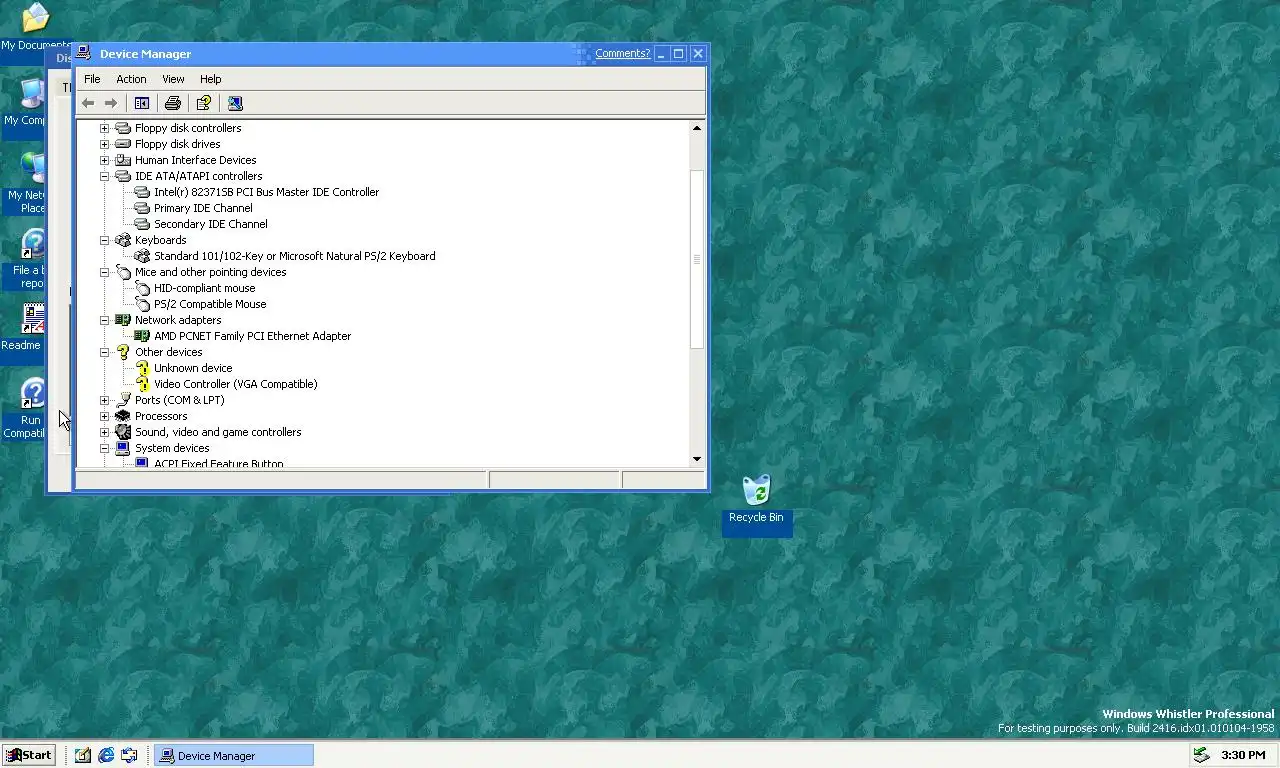The image size is (1280, 768).
Task: Expand Ports (COM & LPT) node
Action: point(104,400)
